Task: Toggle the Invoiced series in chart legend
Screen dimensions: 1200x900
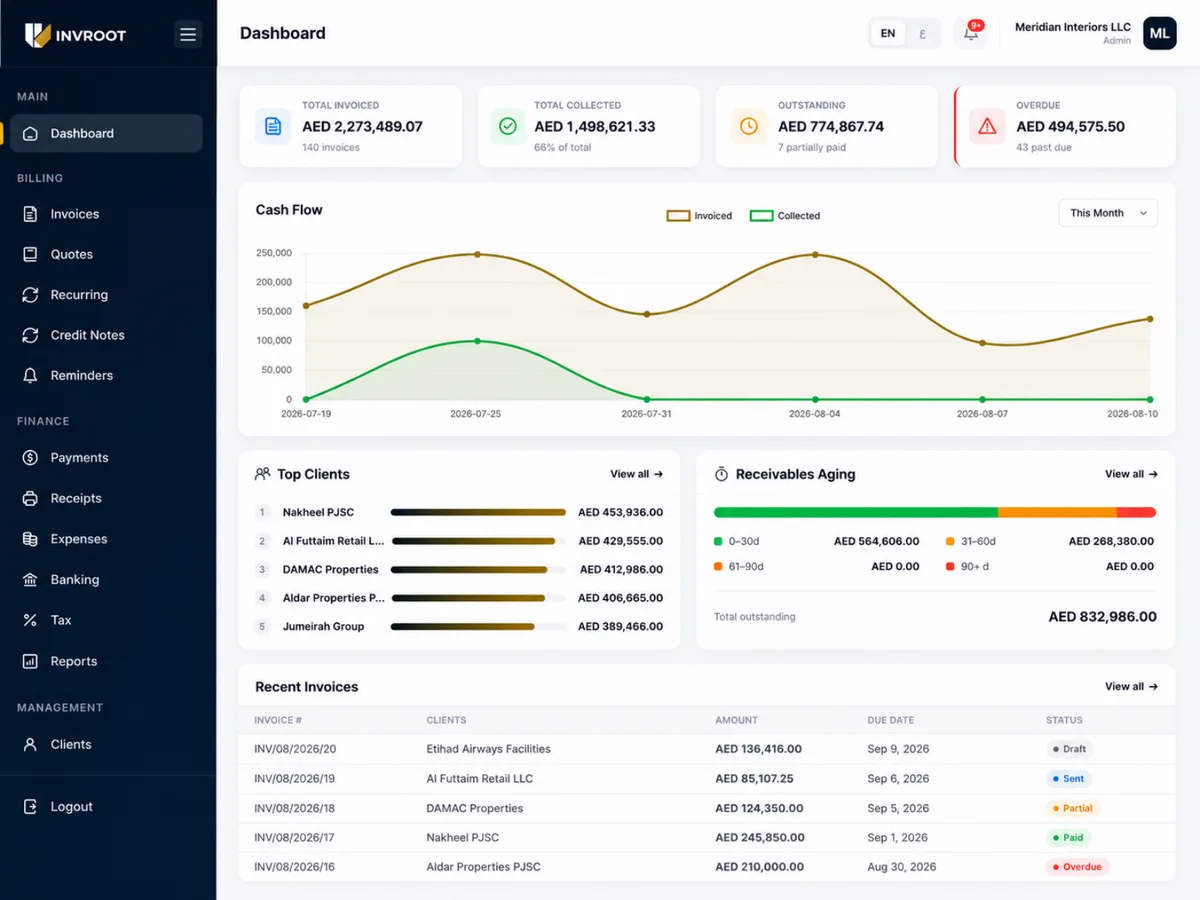Action: tap(700, 216)
